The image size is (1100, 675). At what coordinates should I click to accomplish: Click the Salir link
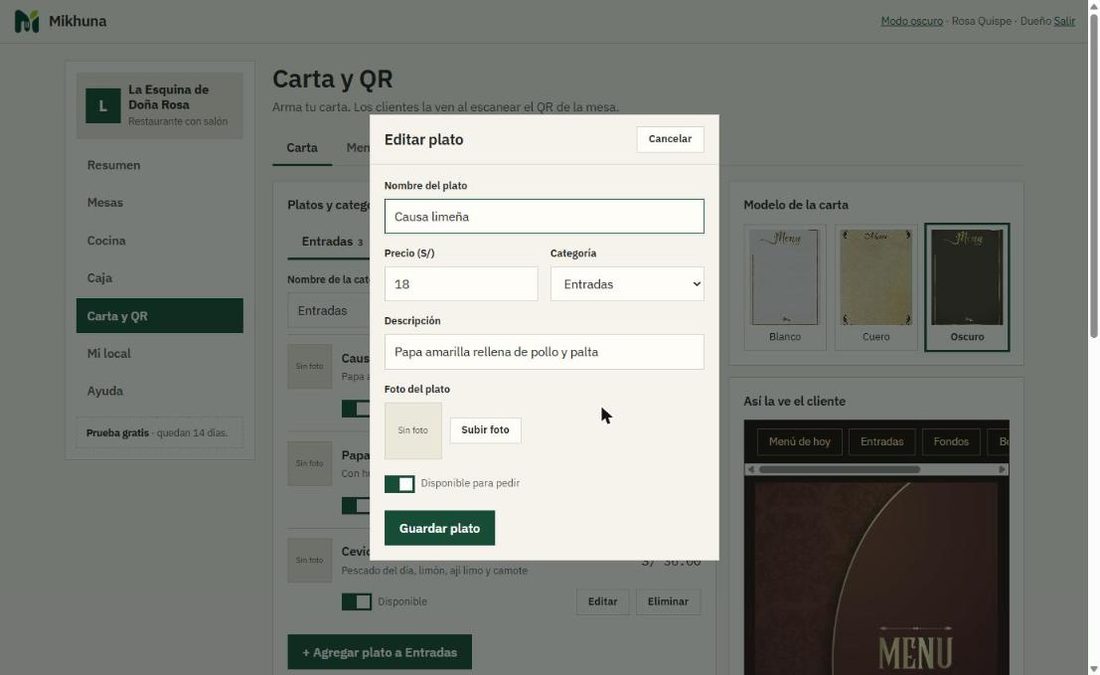click(x=1064, y=21)
